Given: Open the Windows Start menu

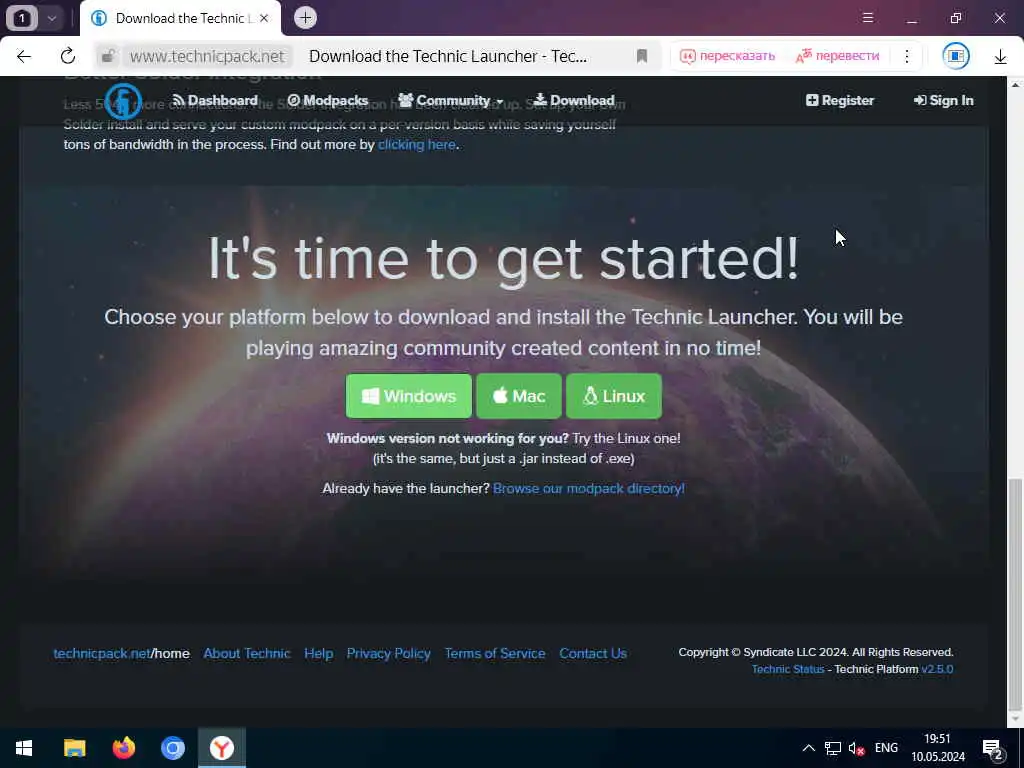Looking at the screenshot, I should pyautogui.click(x=24, y=748).
